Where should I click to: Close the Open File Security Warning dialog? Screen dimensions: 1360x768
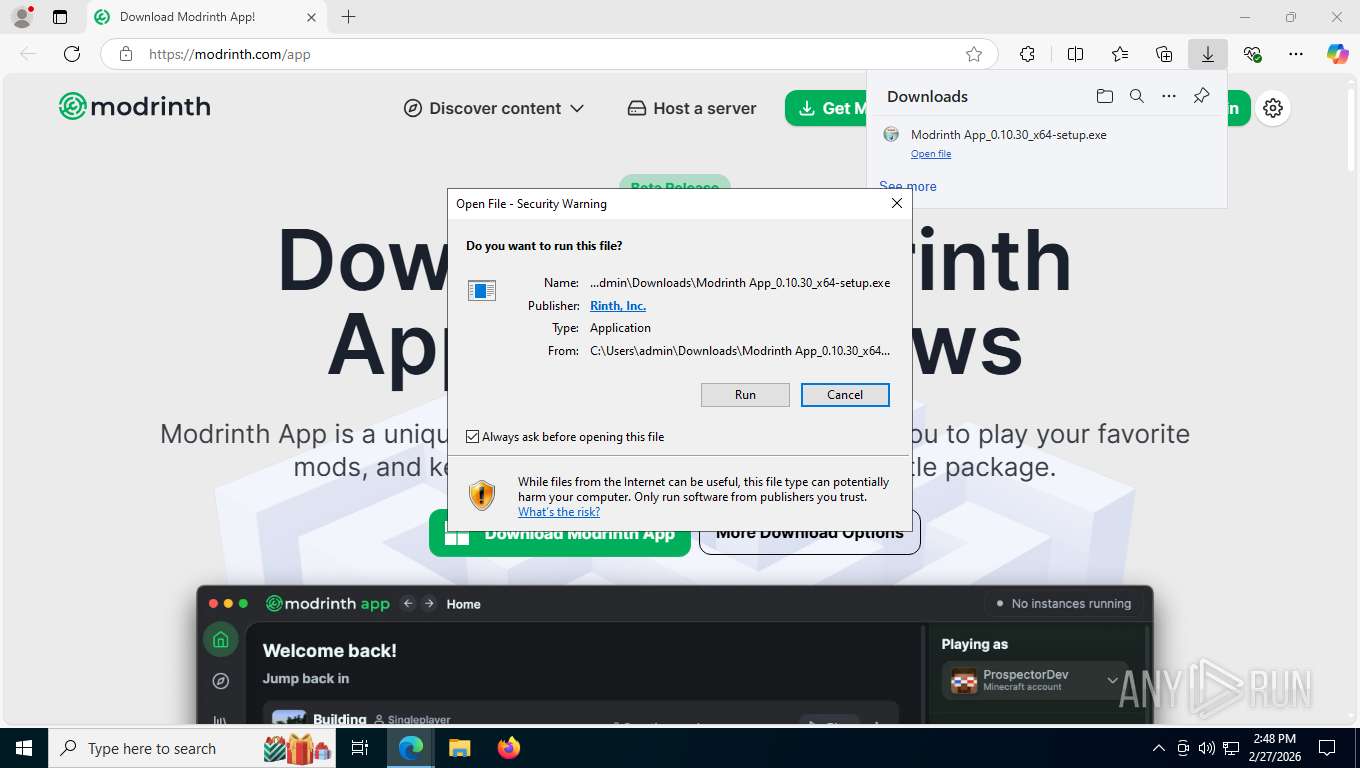(x=897, y=203)
